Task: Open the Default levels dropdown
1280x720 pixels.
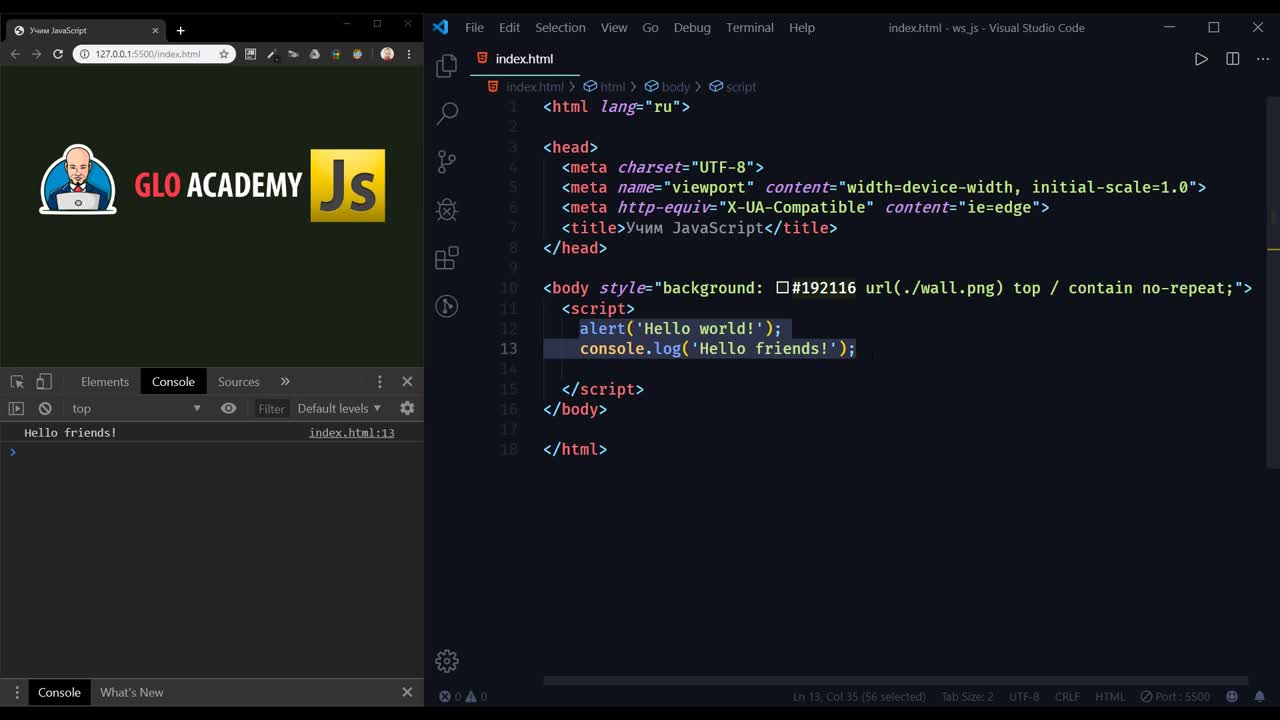Action: [339, 408]
